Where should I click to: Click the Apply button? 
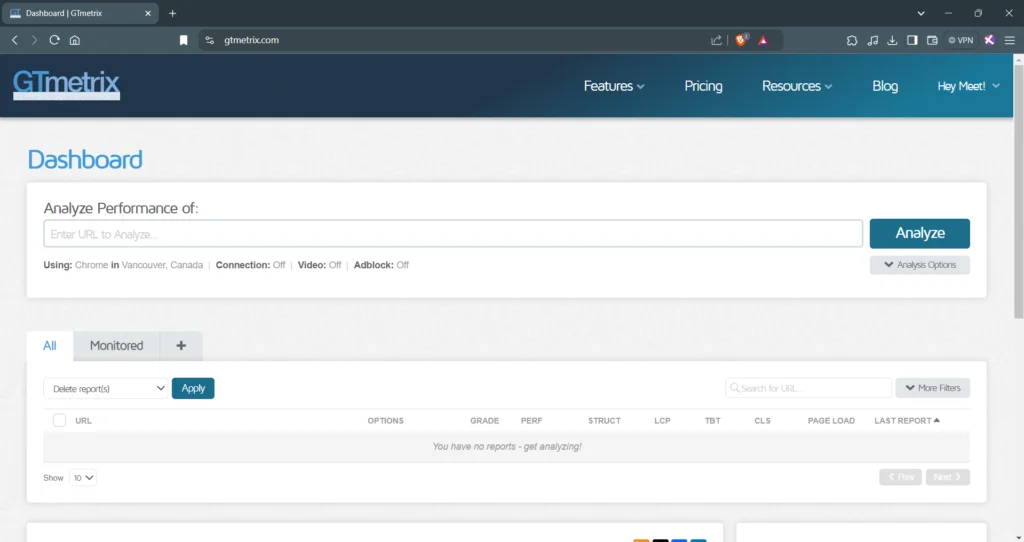point(193,389)
